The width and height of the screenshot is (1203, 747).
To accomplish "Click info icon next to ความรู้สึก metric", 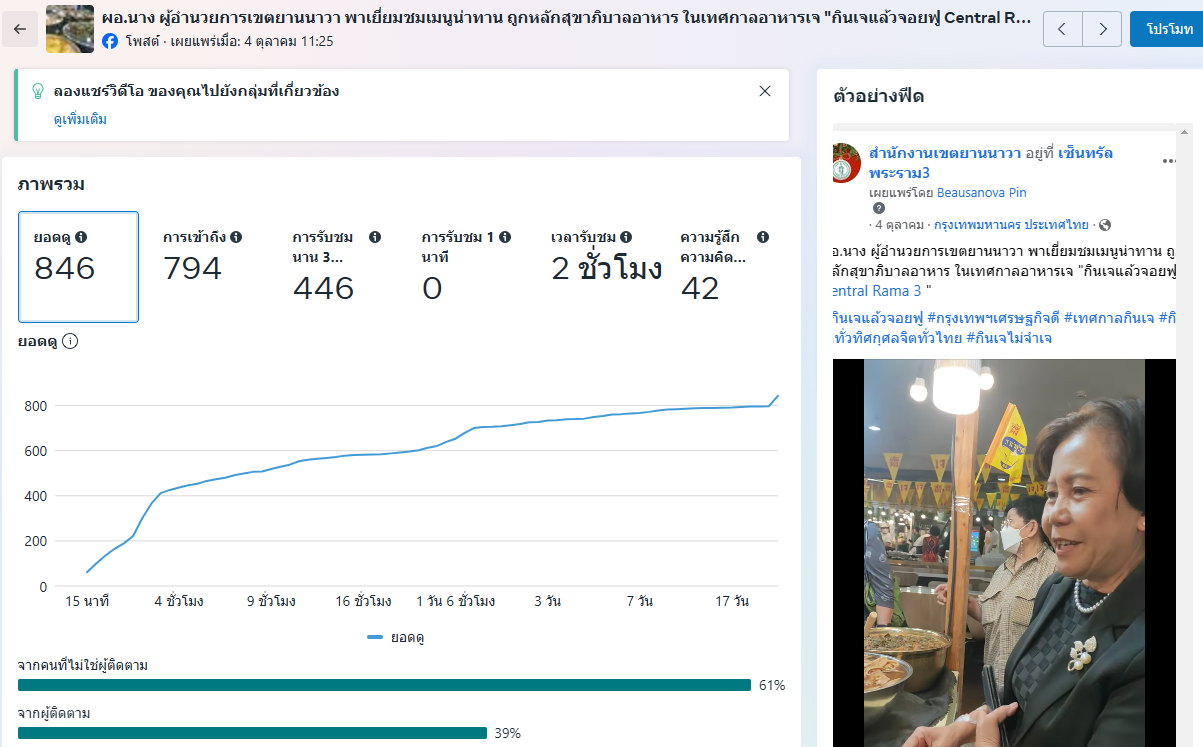I will click(763, 238).
